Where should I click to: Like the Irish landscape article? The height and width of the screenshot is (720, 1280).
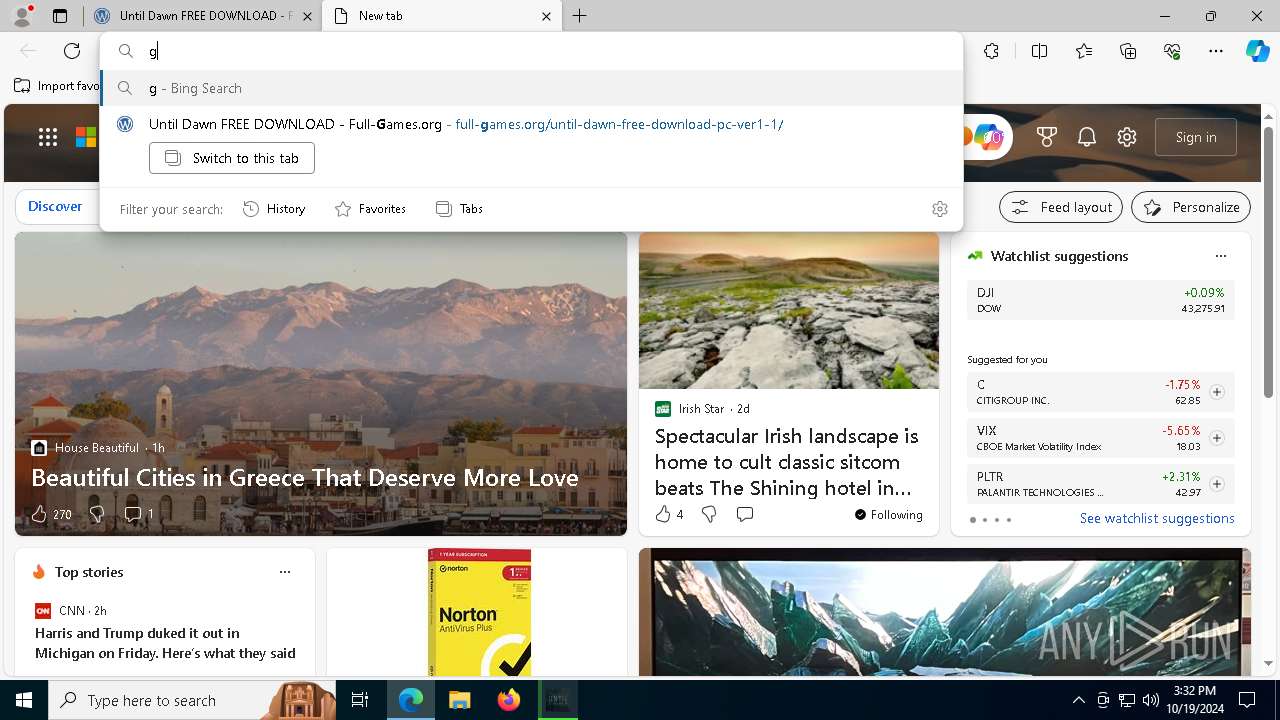pos(668,514)
